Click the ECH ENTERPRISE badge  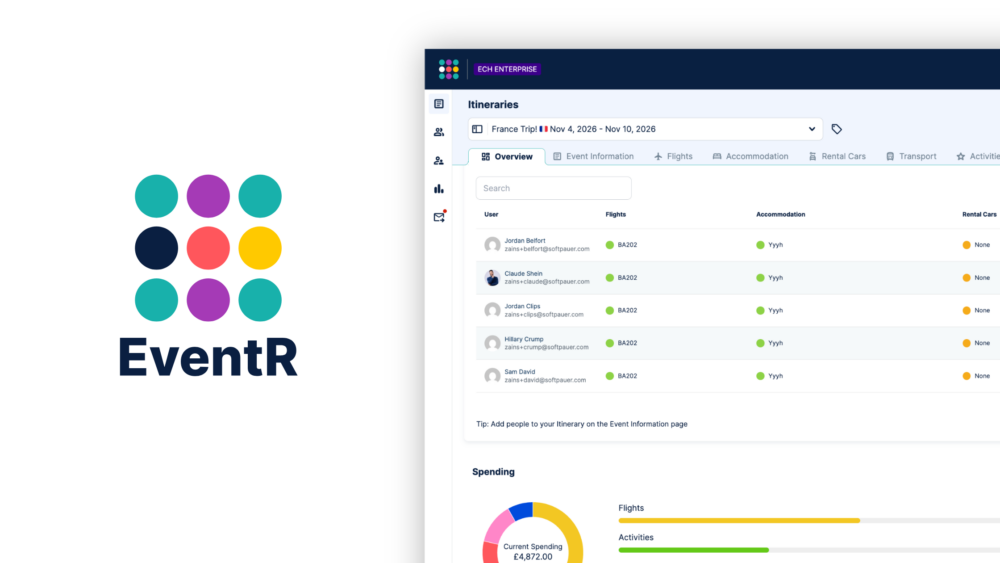click(507, 69)
